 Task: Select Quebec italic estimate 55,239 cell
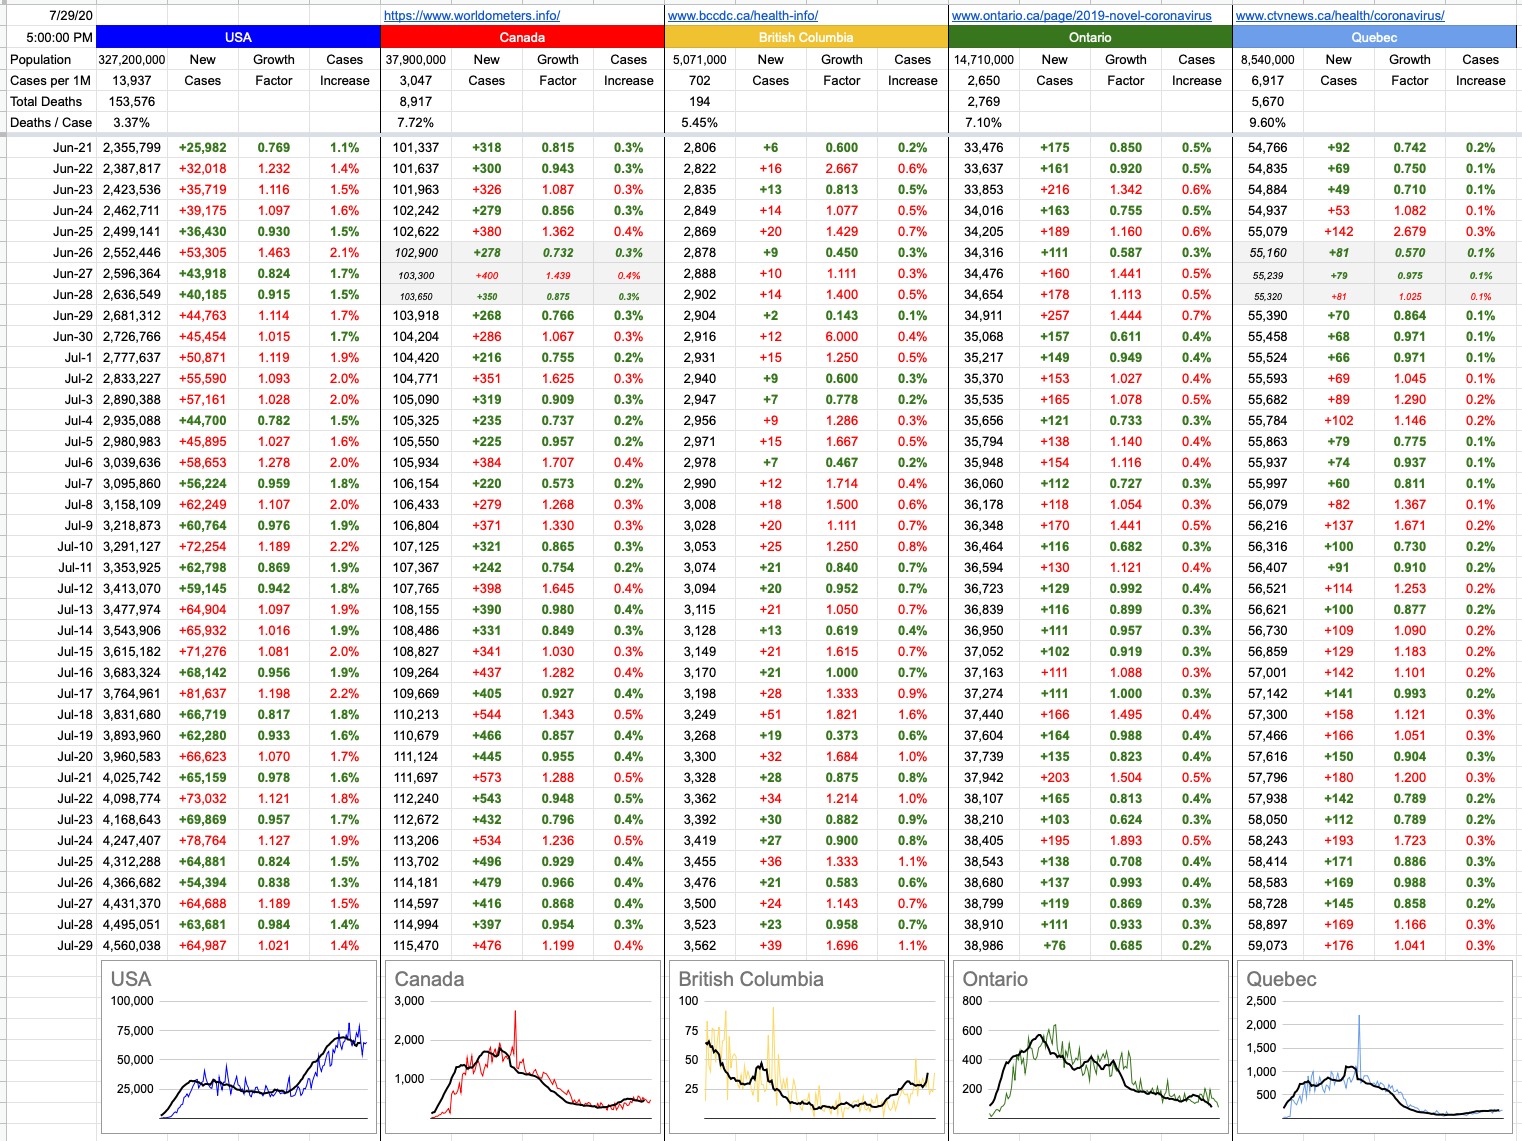[1268, 275]
